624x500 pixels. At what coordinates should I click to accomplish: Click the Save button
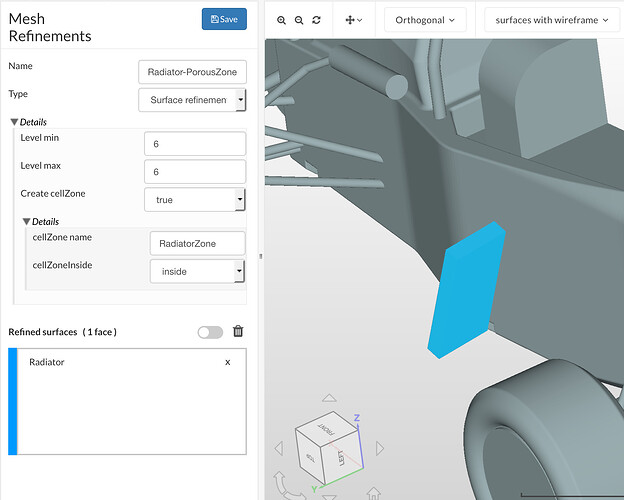click(224, 19)
